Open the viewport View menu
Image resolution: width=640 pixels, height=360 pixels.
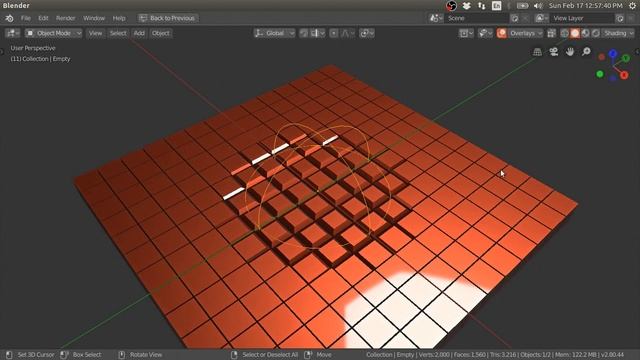[x=95, y=33]
